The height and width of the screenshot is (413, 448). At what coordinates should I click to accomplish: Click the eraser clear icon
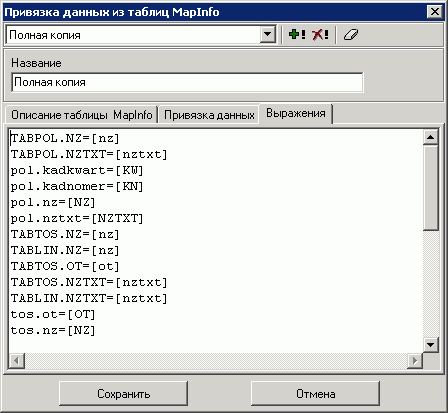tap(351, 34)
